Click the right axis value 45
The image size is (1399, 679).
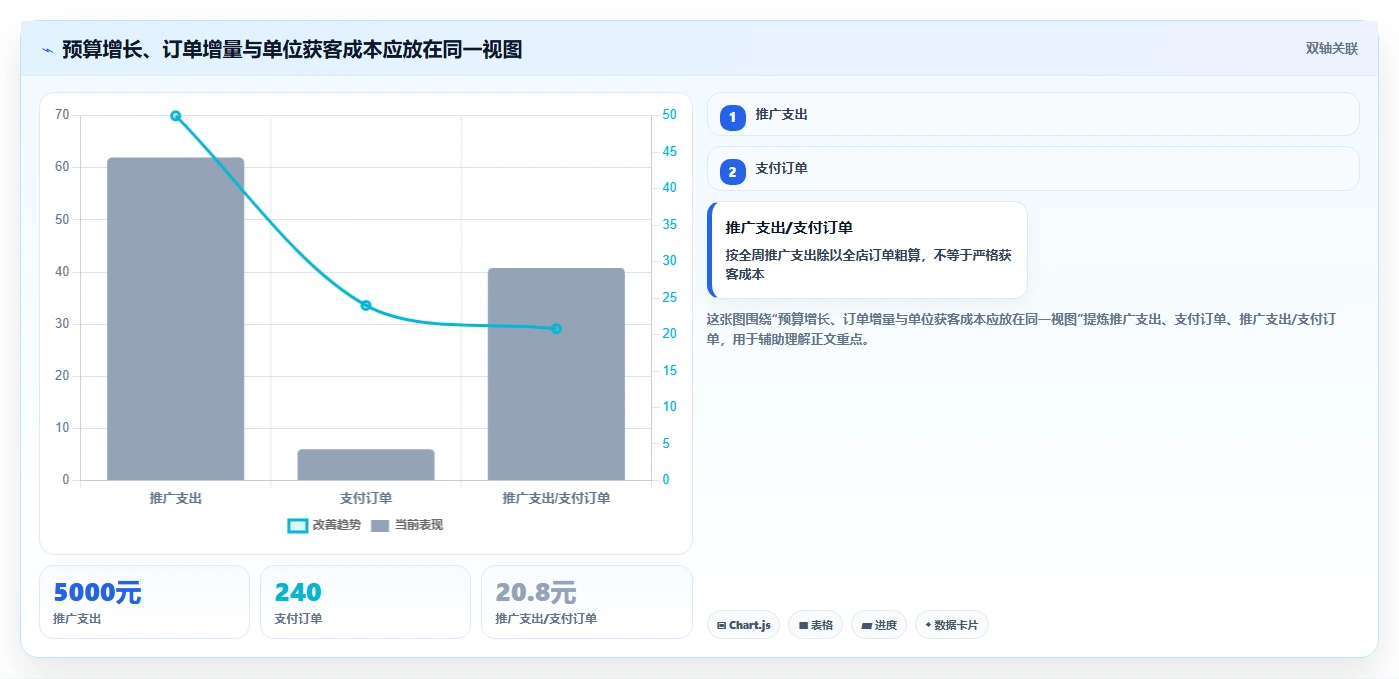click(x=669, y=152)
